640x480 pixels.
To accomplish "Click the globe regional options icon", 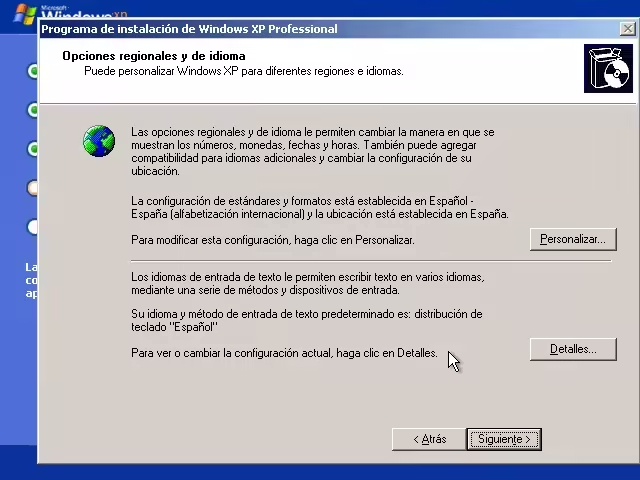I will [x=99, y=141].
